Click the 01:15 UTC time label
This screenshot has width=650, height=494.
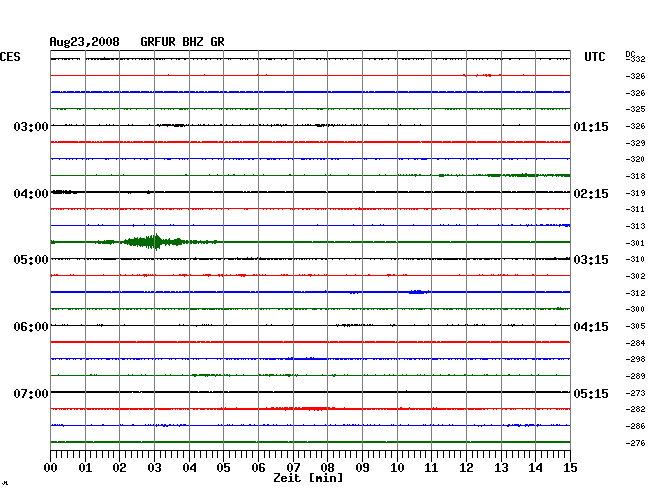[591, 126]
